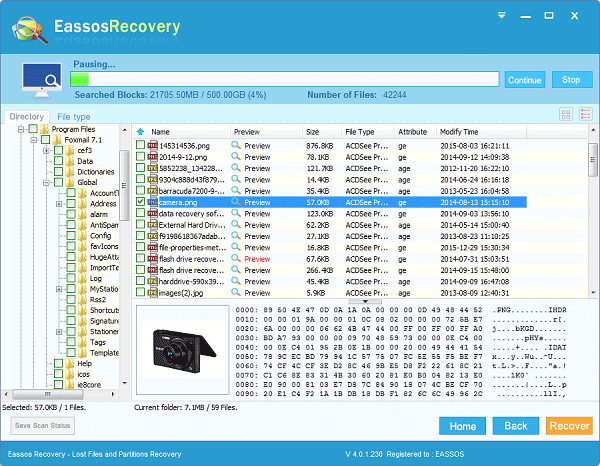The width and height of the screenshot is (600, 466).
Task: Click the preview magnifier for 145314536.png
Action: point(236,145)
